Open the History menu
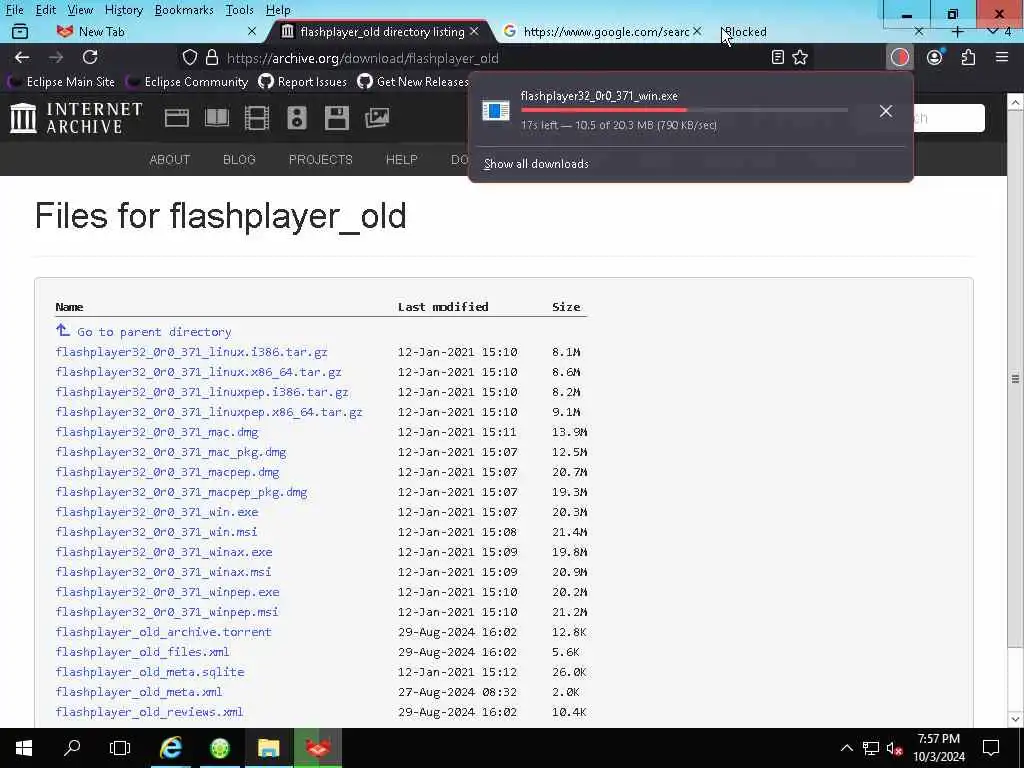The image size is (1024, 768). coord(124,10)
